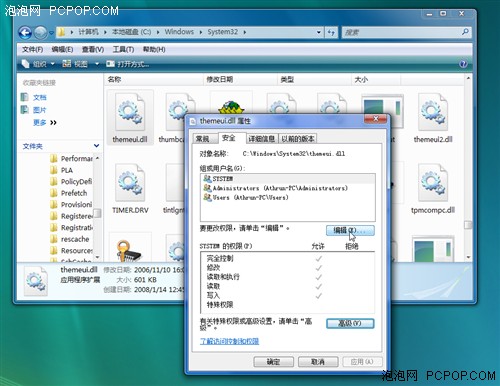Select SYSTEM in the user list
Image resolution: width=500 pixels, height=386 pixels.
(288, 179)
